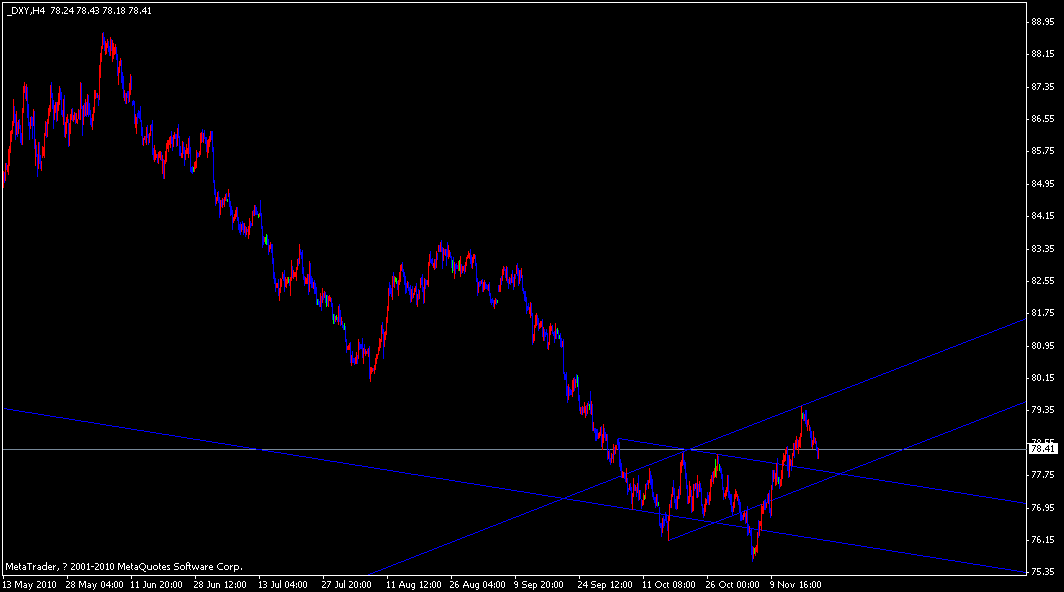The height and width of the screenshot is (592, 1064).
Task: Click the 13 Jul 04:00 time label
Action: pos(283,585)
